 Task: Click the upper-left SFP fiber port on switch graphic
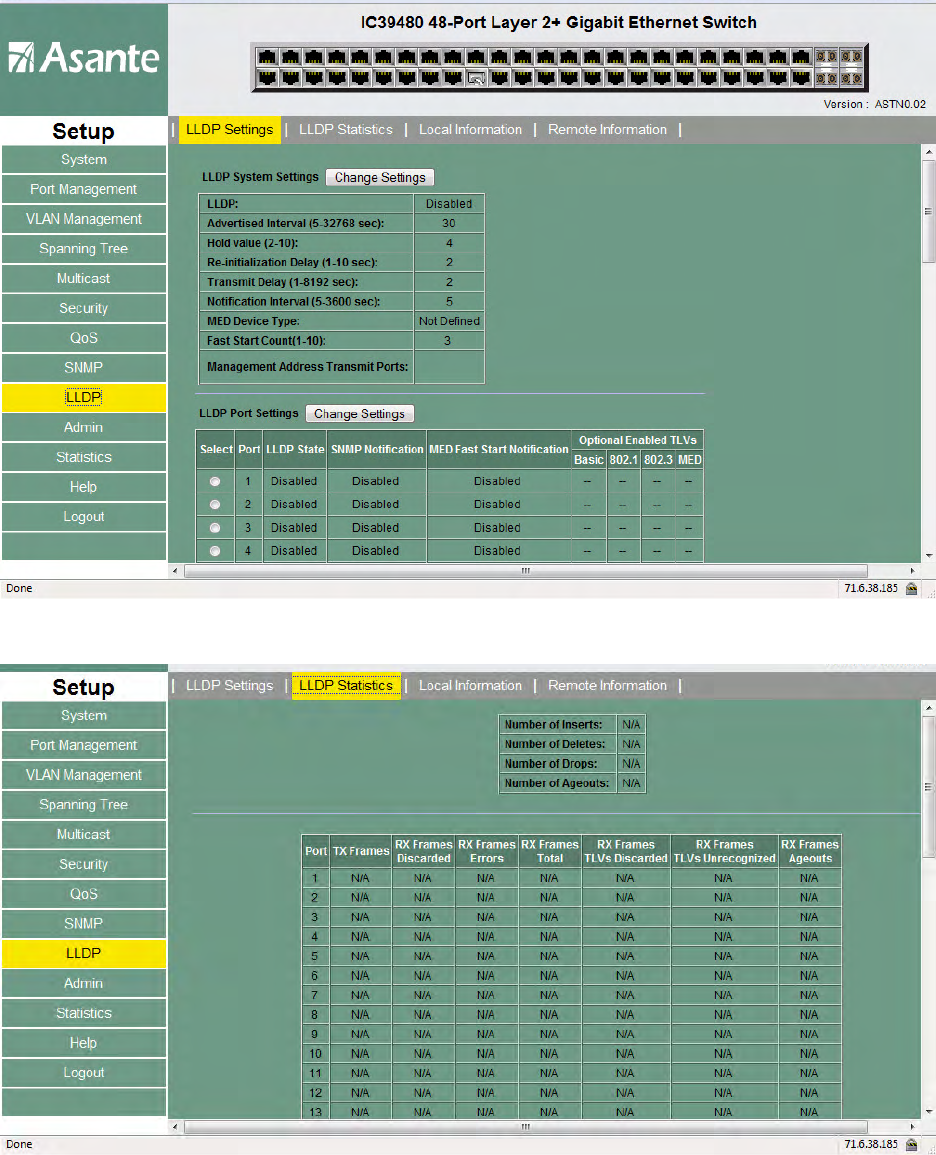click(x=826, y=57)
